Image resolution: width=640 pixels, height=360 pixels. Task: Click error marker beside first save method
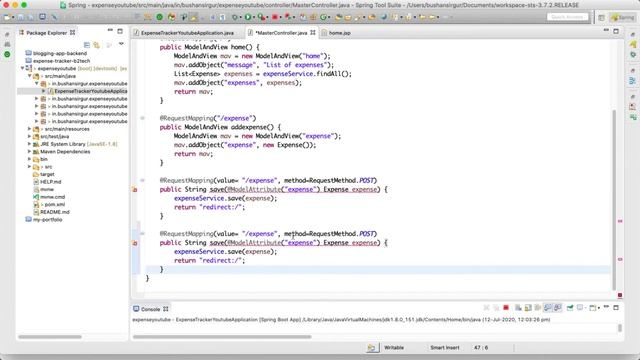(x=135, y=189)
